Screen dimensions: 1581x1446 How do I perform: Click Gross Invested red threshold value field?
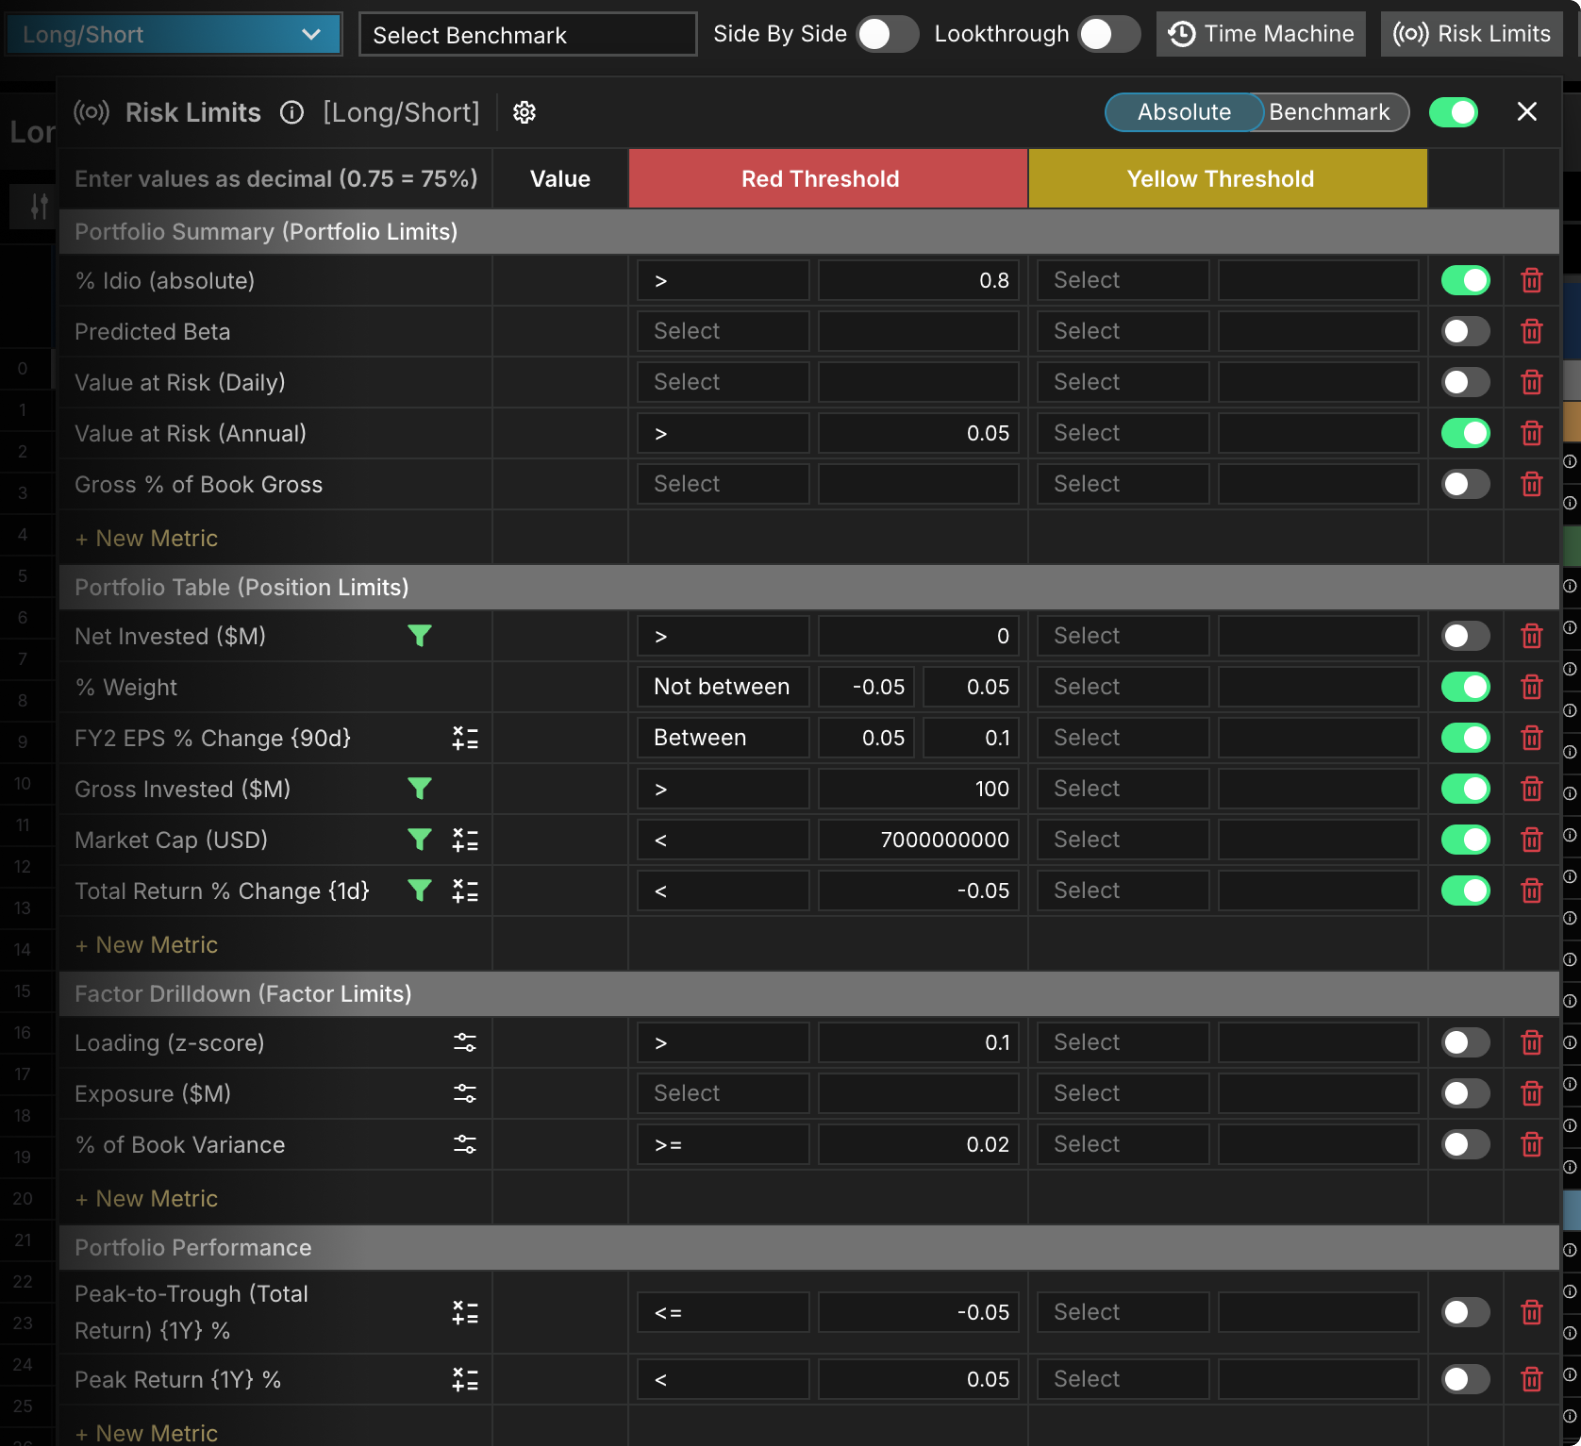tap(918, 789)
